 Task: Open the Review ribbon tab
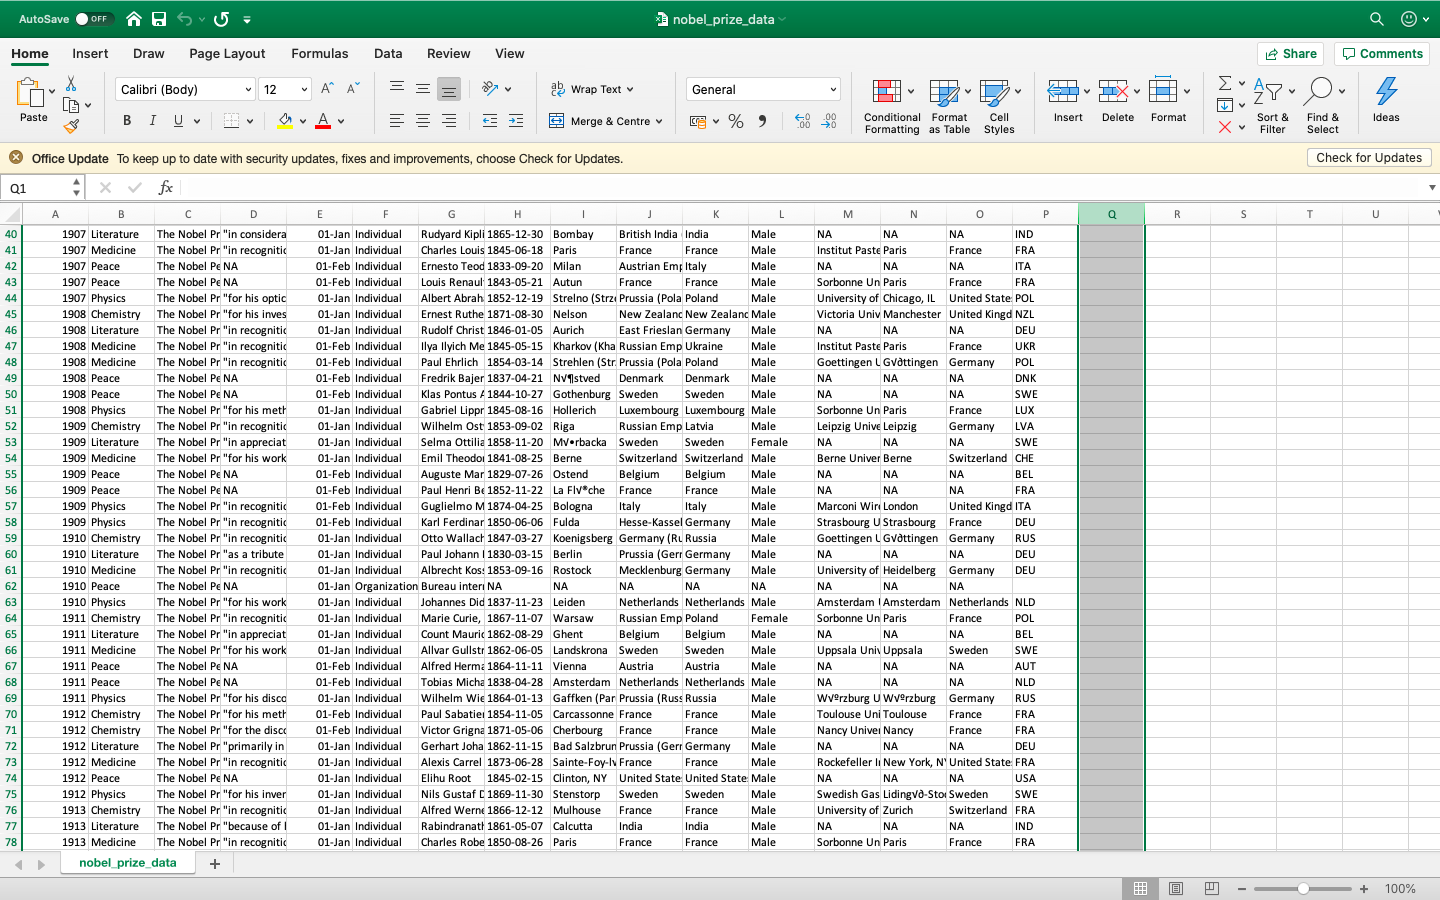click(x=448, y=53)
